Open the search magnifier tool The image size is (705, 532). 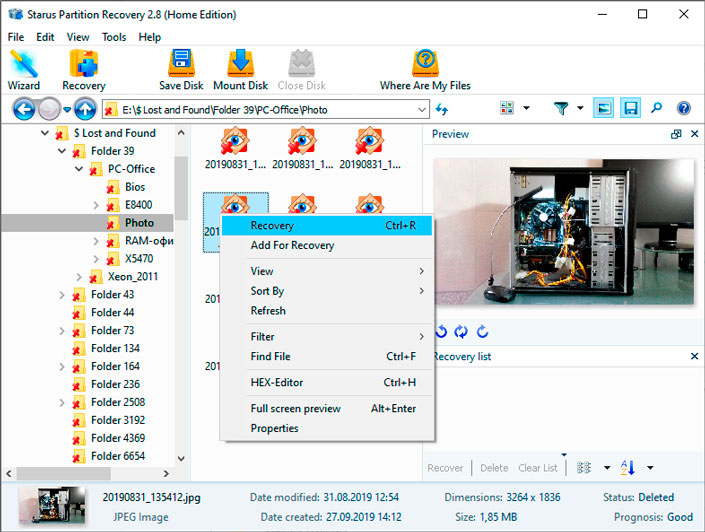656,108
